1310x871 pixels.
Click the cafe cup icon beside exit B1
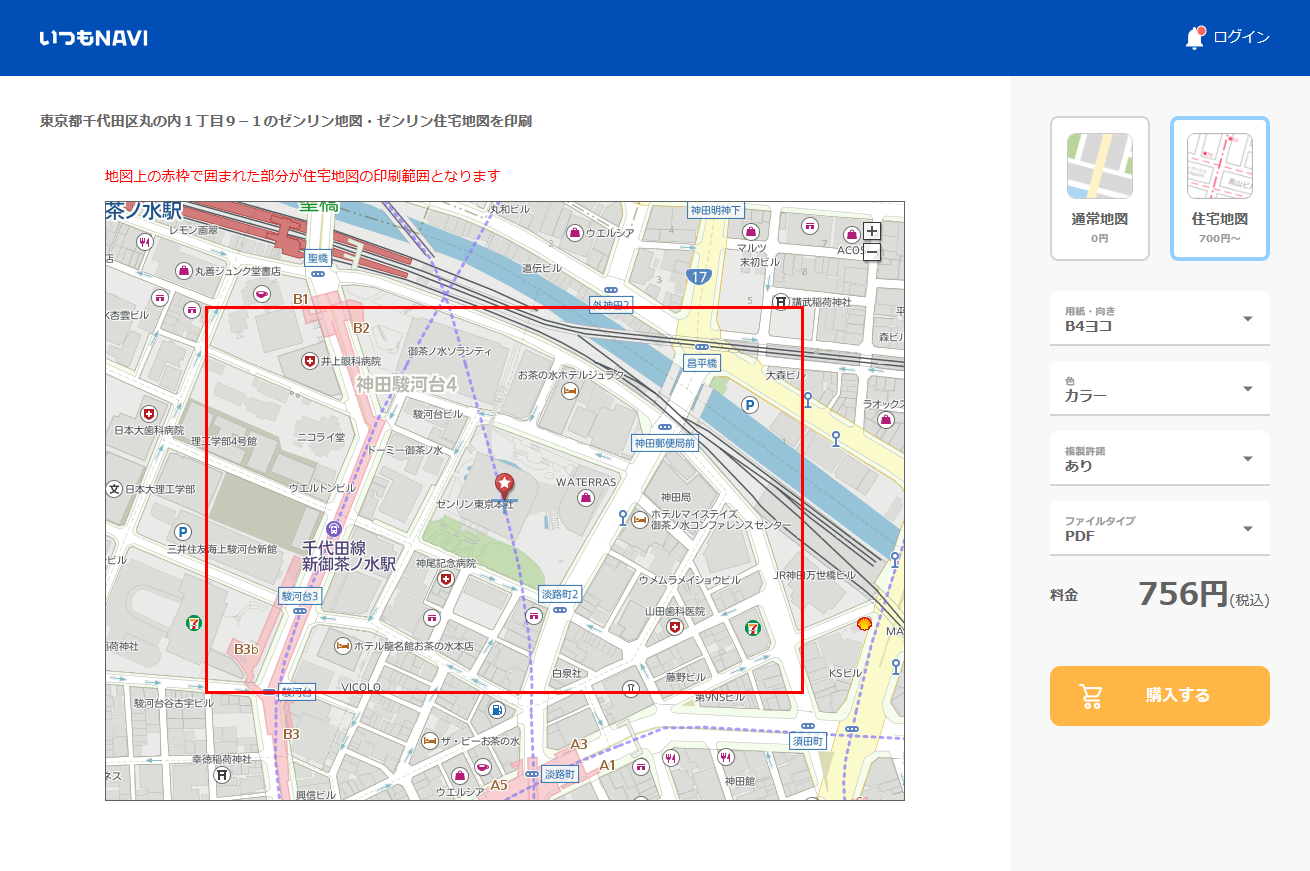pyautogui.click(x=262, y=294)
